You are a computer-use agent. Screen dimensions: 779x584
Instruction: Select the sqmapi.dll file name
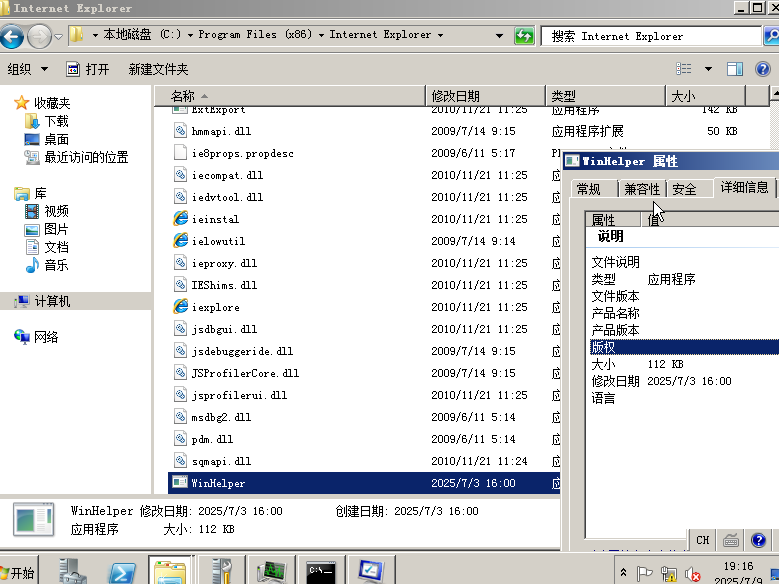coord(222,461)
